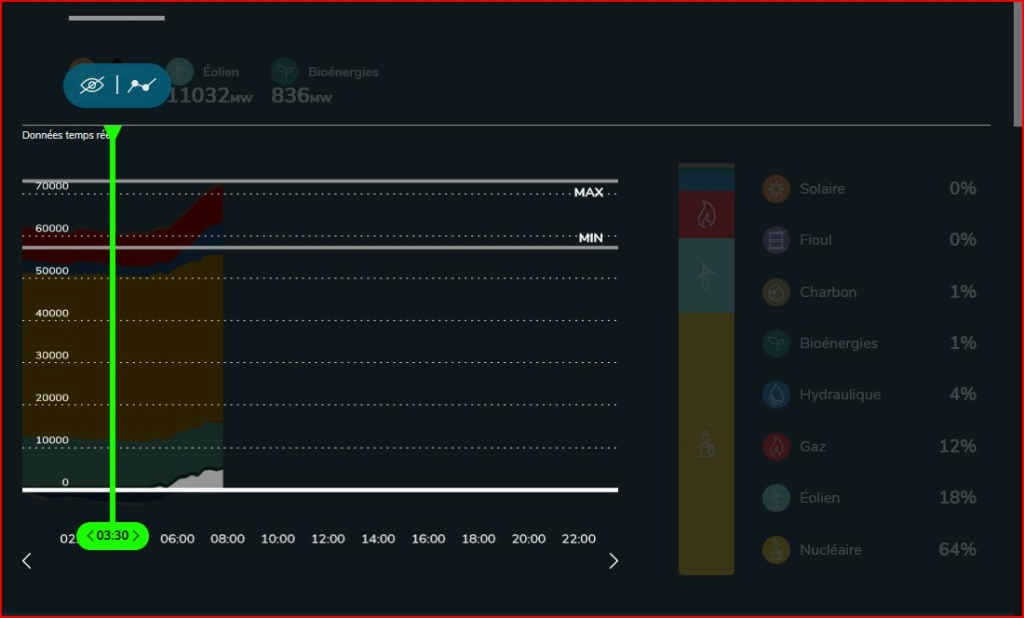
Task: Click the Charbon coal icon in legend
Action: (x=776, y=292)
